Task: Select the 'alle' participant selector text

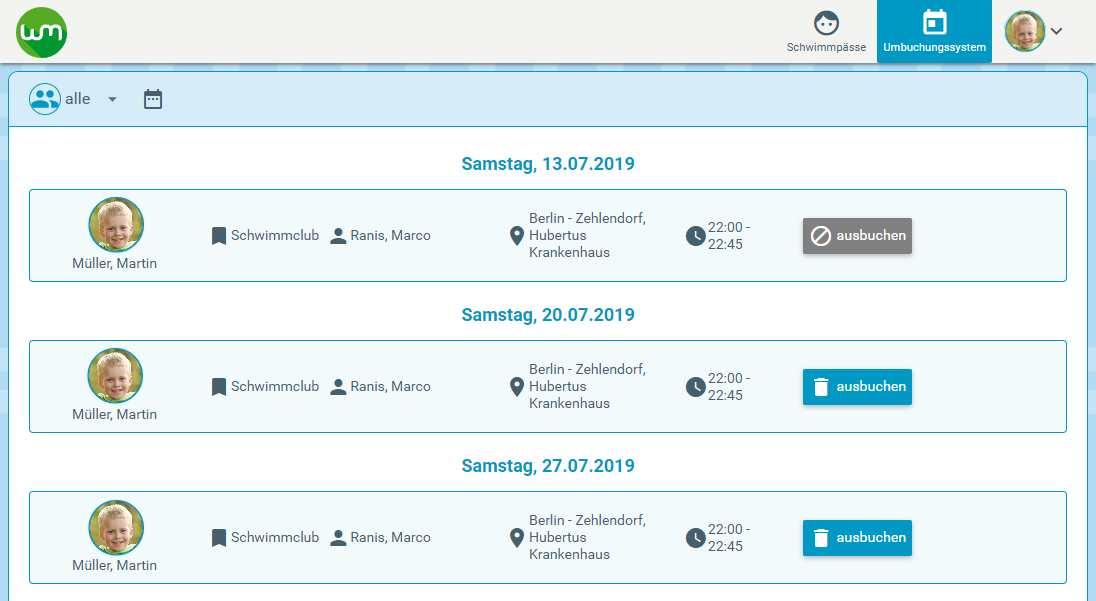Action: pyautogui.click(x=78, y=99)
